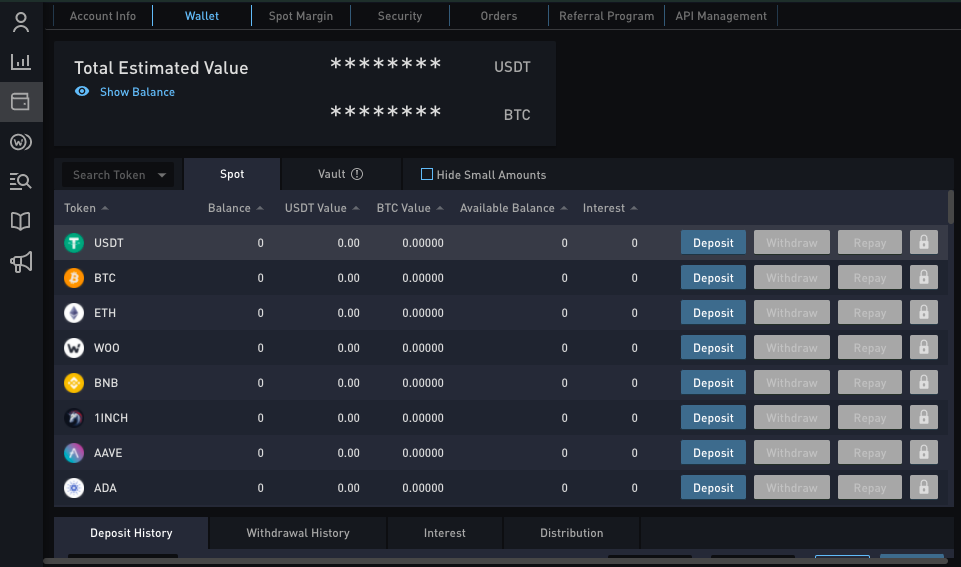
Task: Click the BTC token logo
Action: click(x=74, y=278)
